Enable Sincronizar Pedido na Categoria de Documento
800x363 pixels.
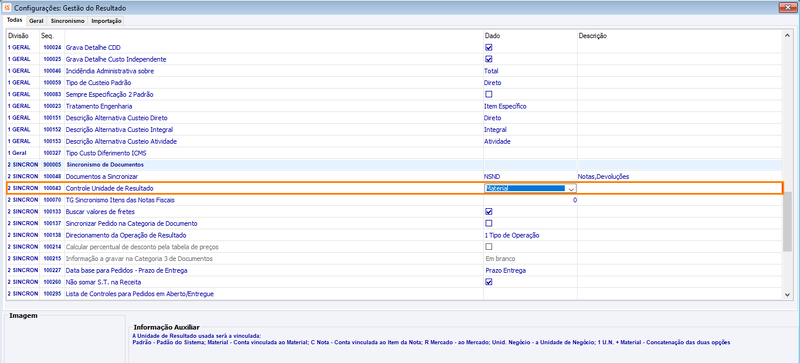tap(488, 223)
